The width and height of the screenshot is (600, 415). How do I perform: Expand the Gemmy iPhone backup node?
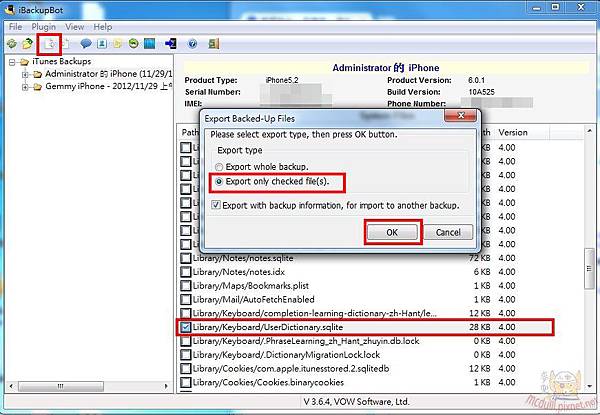[x=25, y=87]
